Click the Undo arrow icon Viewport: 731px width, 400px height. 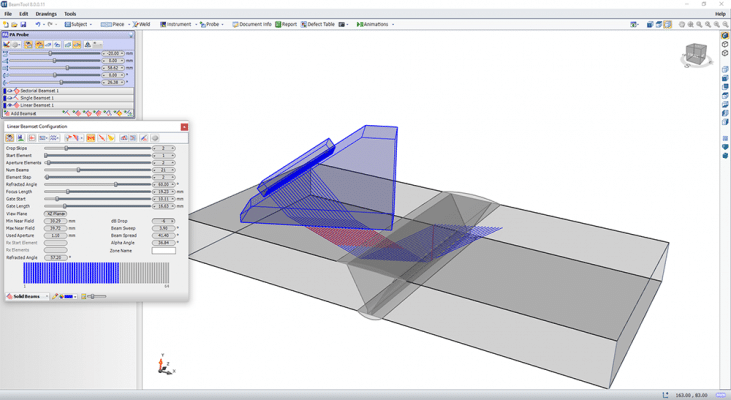click(38, 24)
